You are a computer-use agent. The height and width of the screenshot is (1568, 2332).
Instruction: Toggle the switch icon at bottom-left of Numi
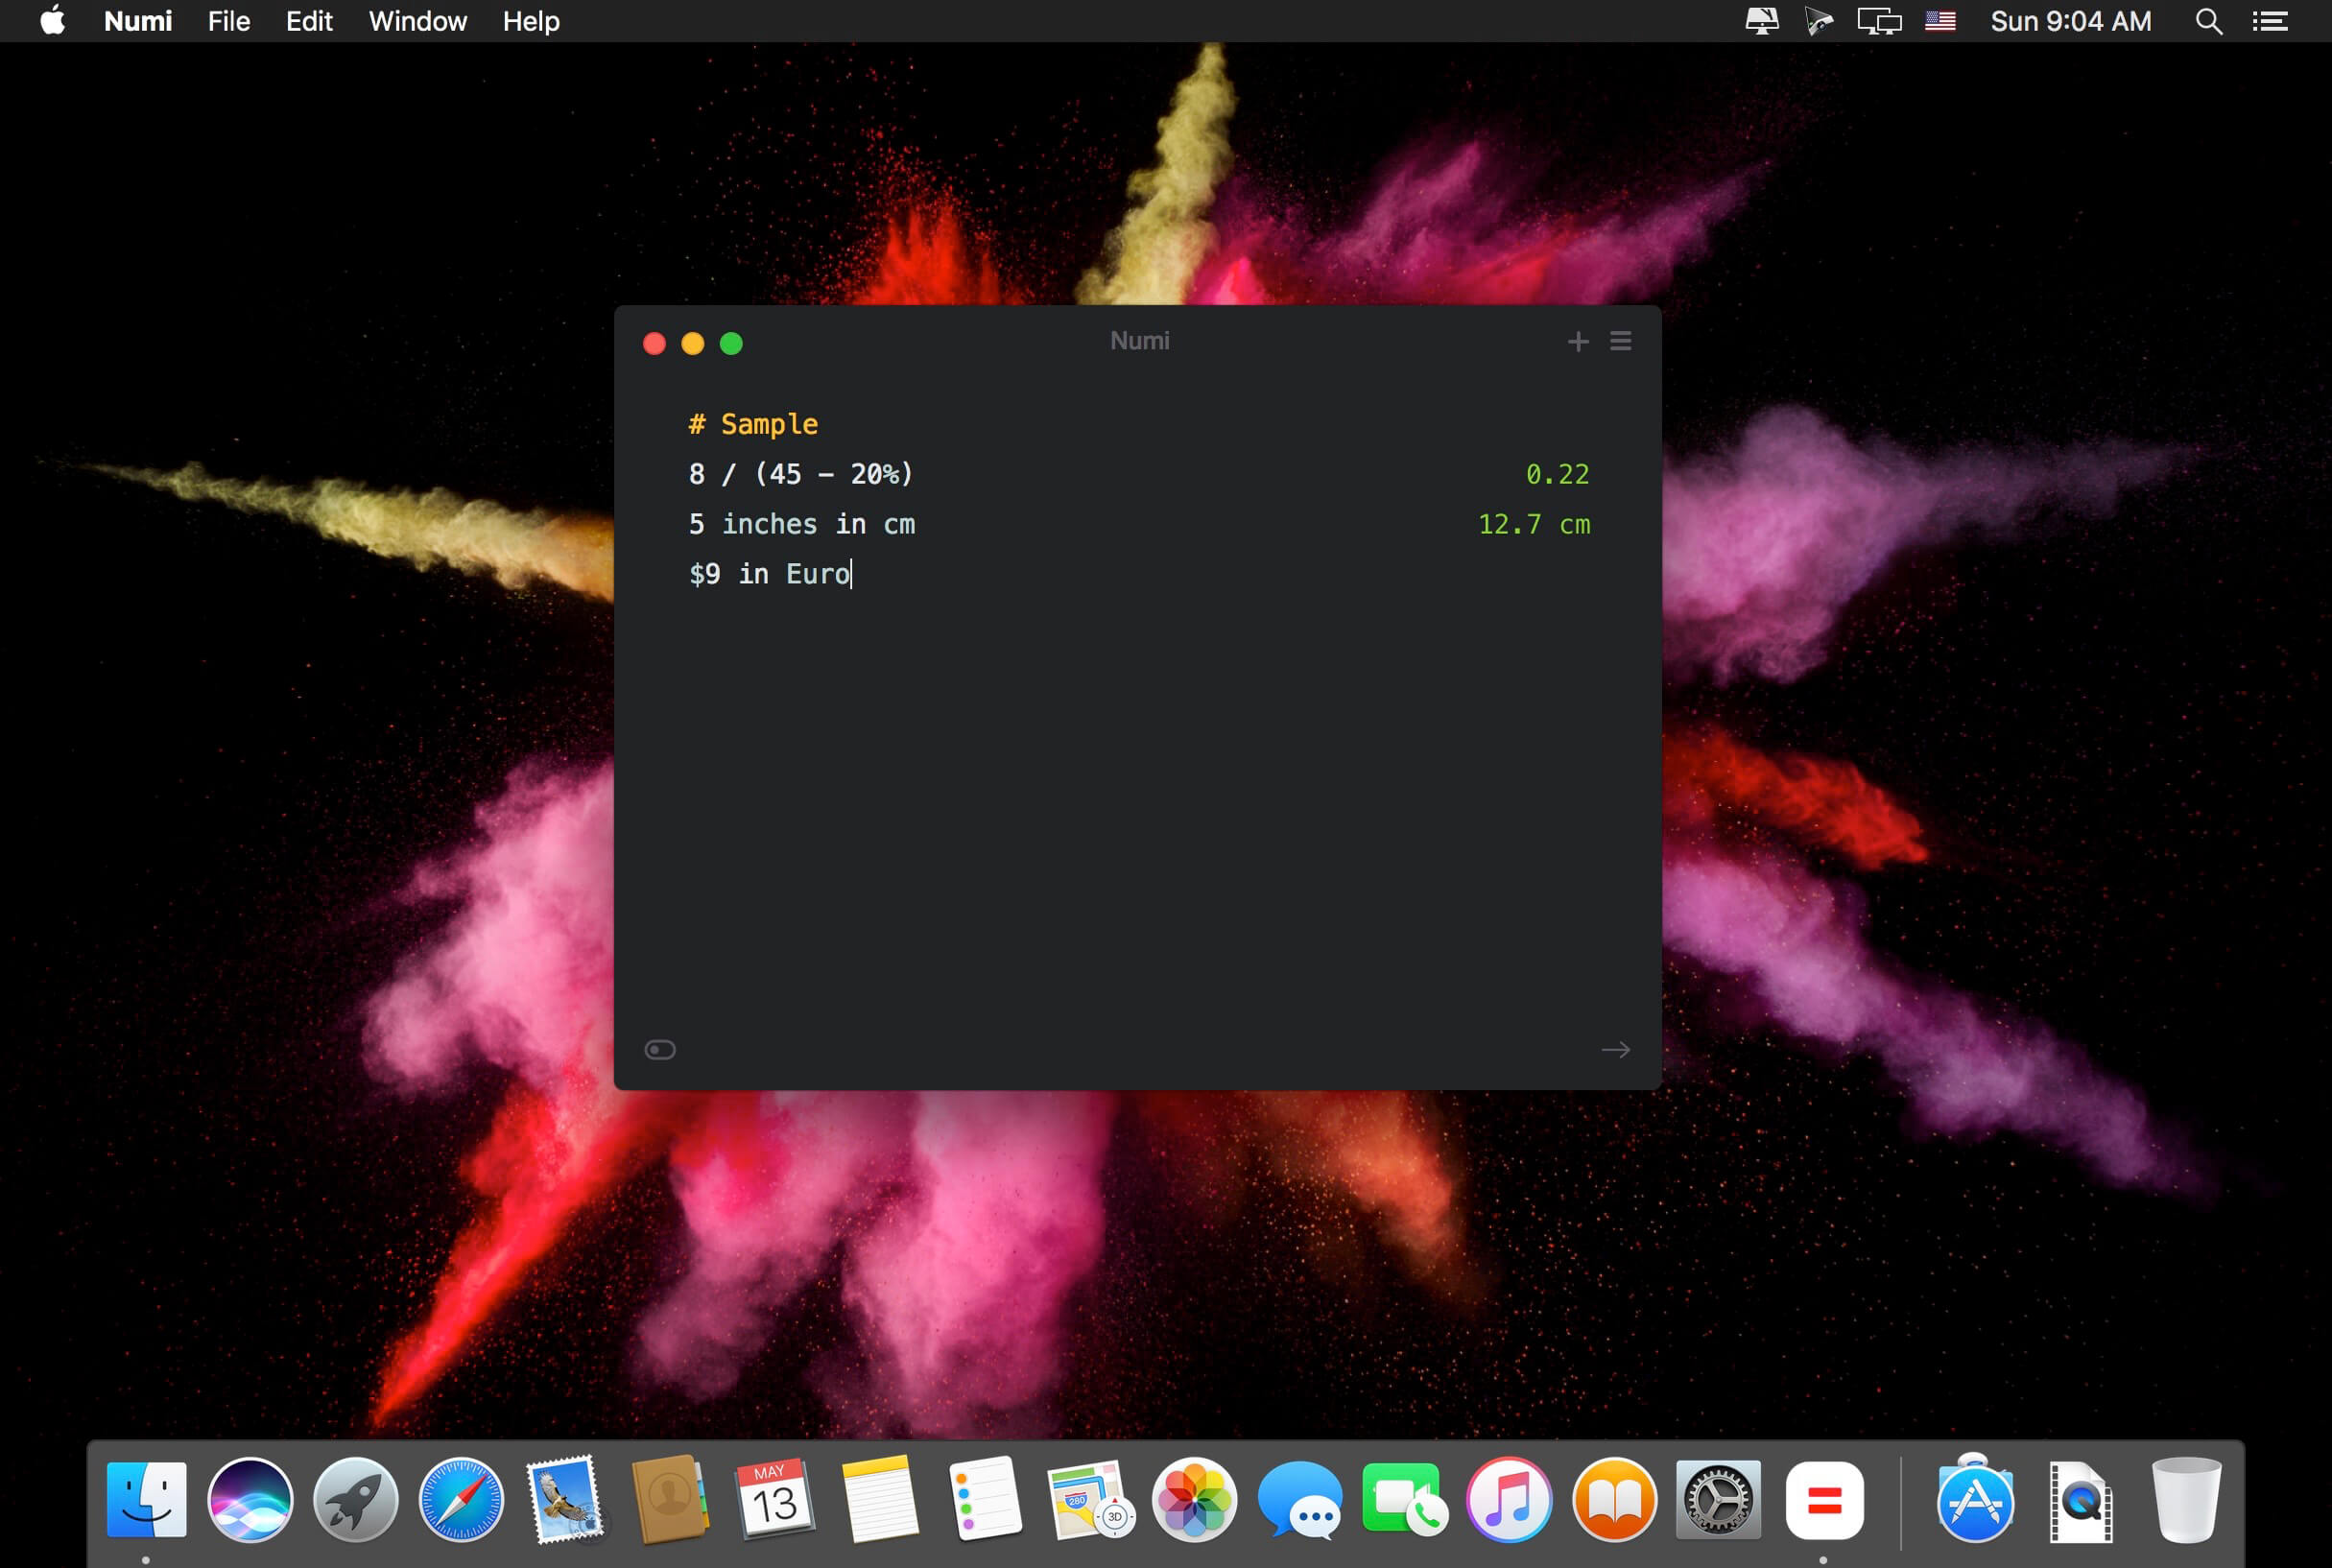click(660, 1049)
